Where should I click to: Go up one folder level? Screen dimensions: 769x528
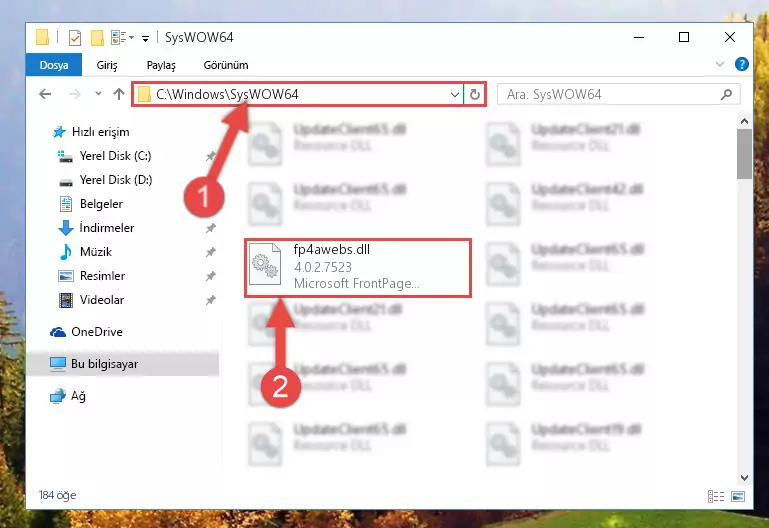pyautogui.click(x=119, y=94)
